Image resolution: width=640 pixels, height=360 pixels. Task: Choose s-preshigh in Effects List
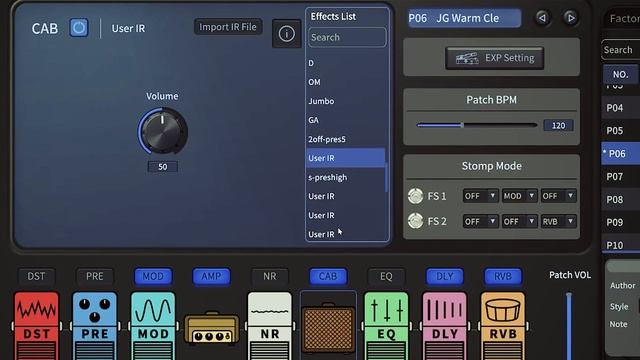tap(345, 177)
